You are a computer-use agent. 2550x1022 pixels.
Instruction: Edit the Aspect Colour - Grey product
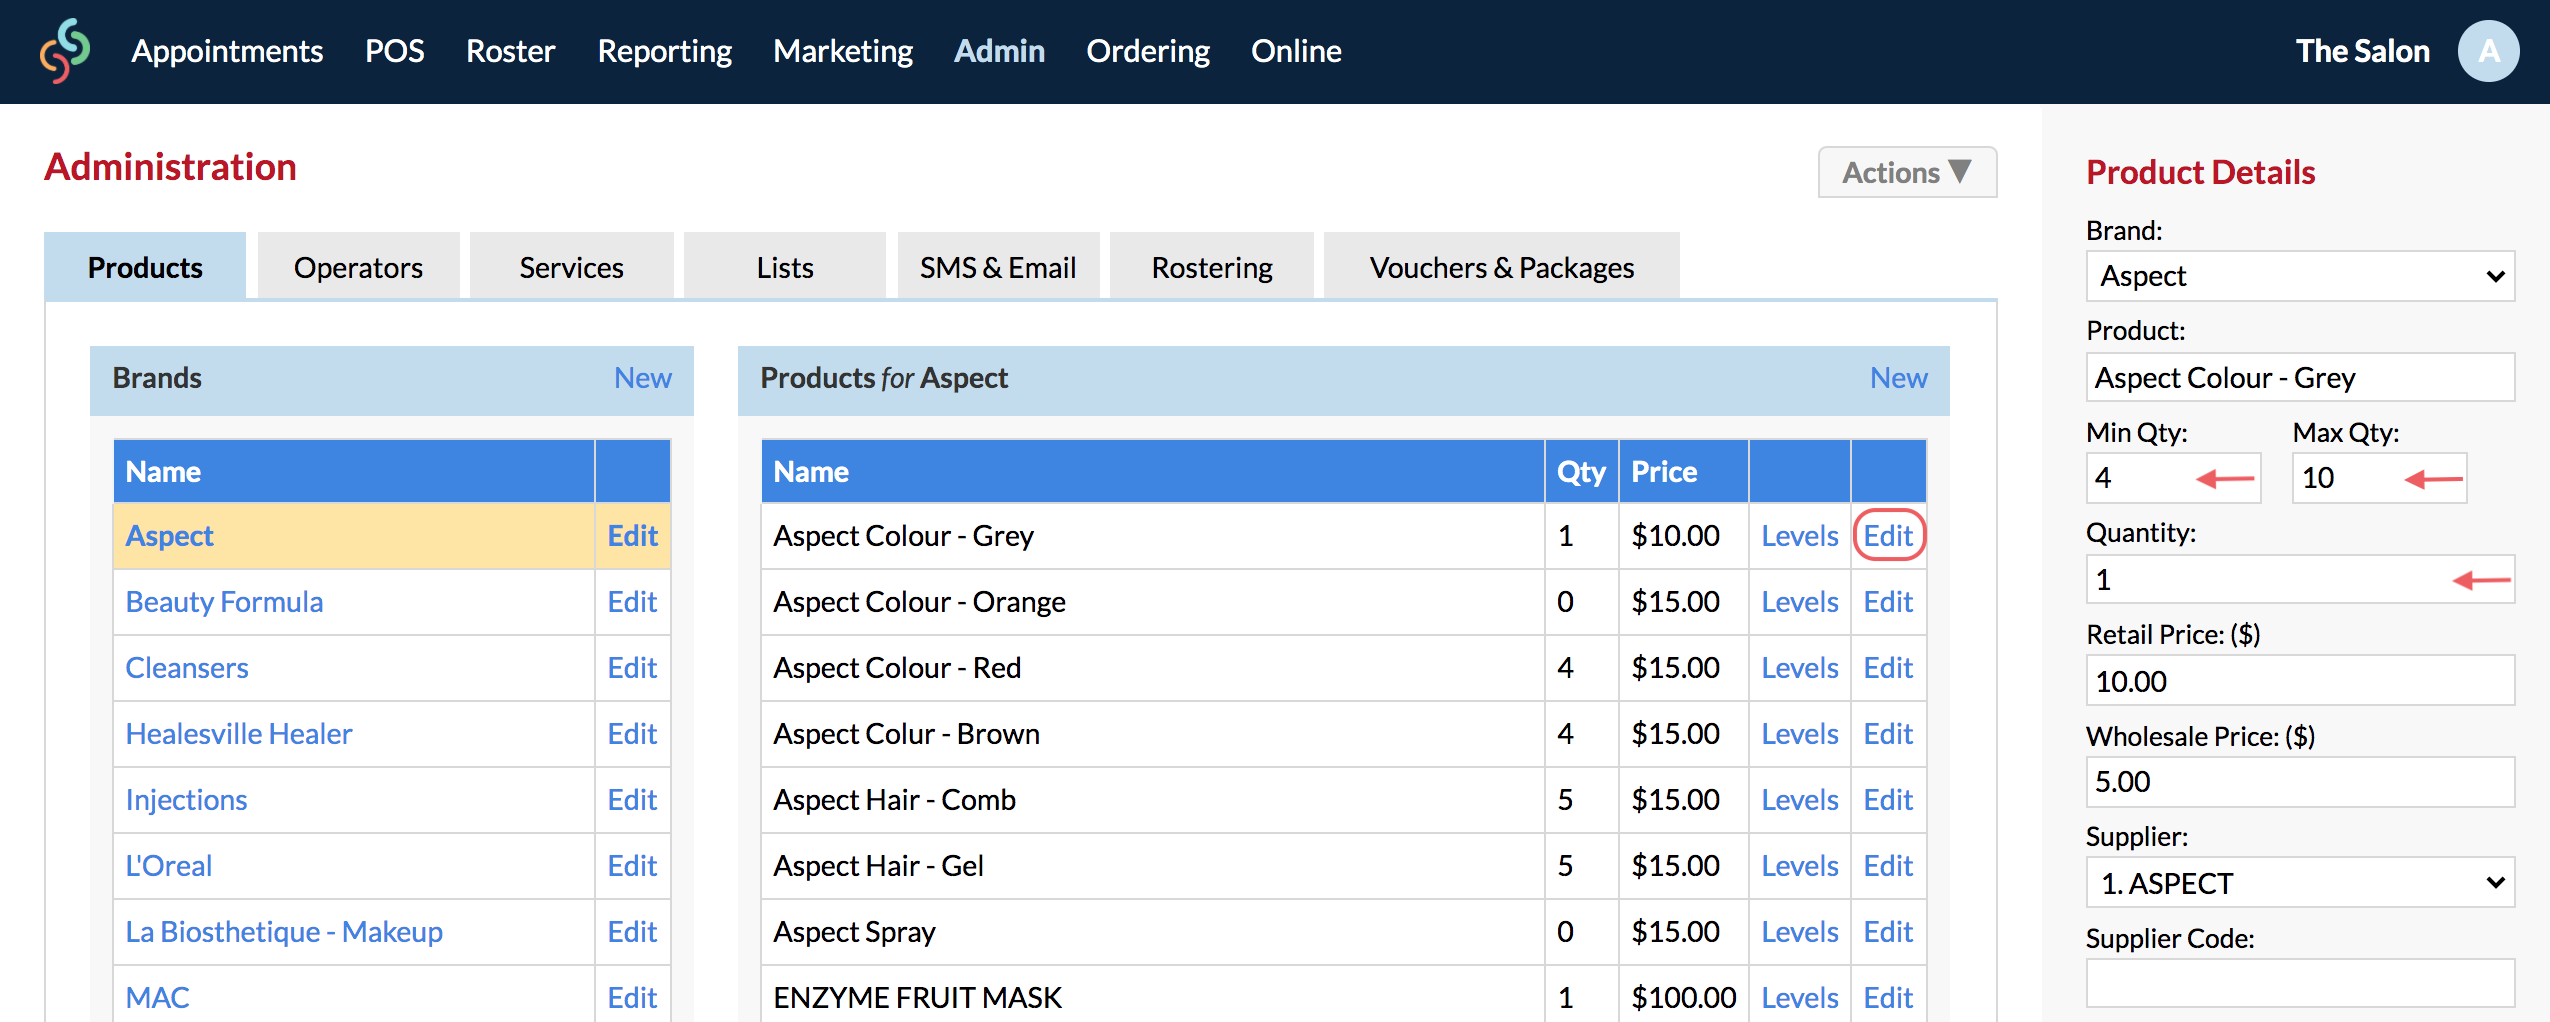pos(1888,536)
